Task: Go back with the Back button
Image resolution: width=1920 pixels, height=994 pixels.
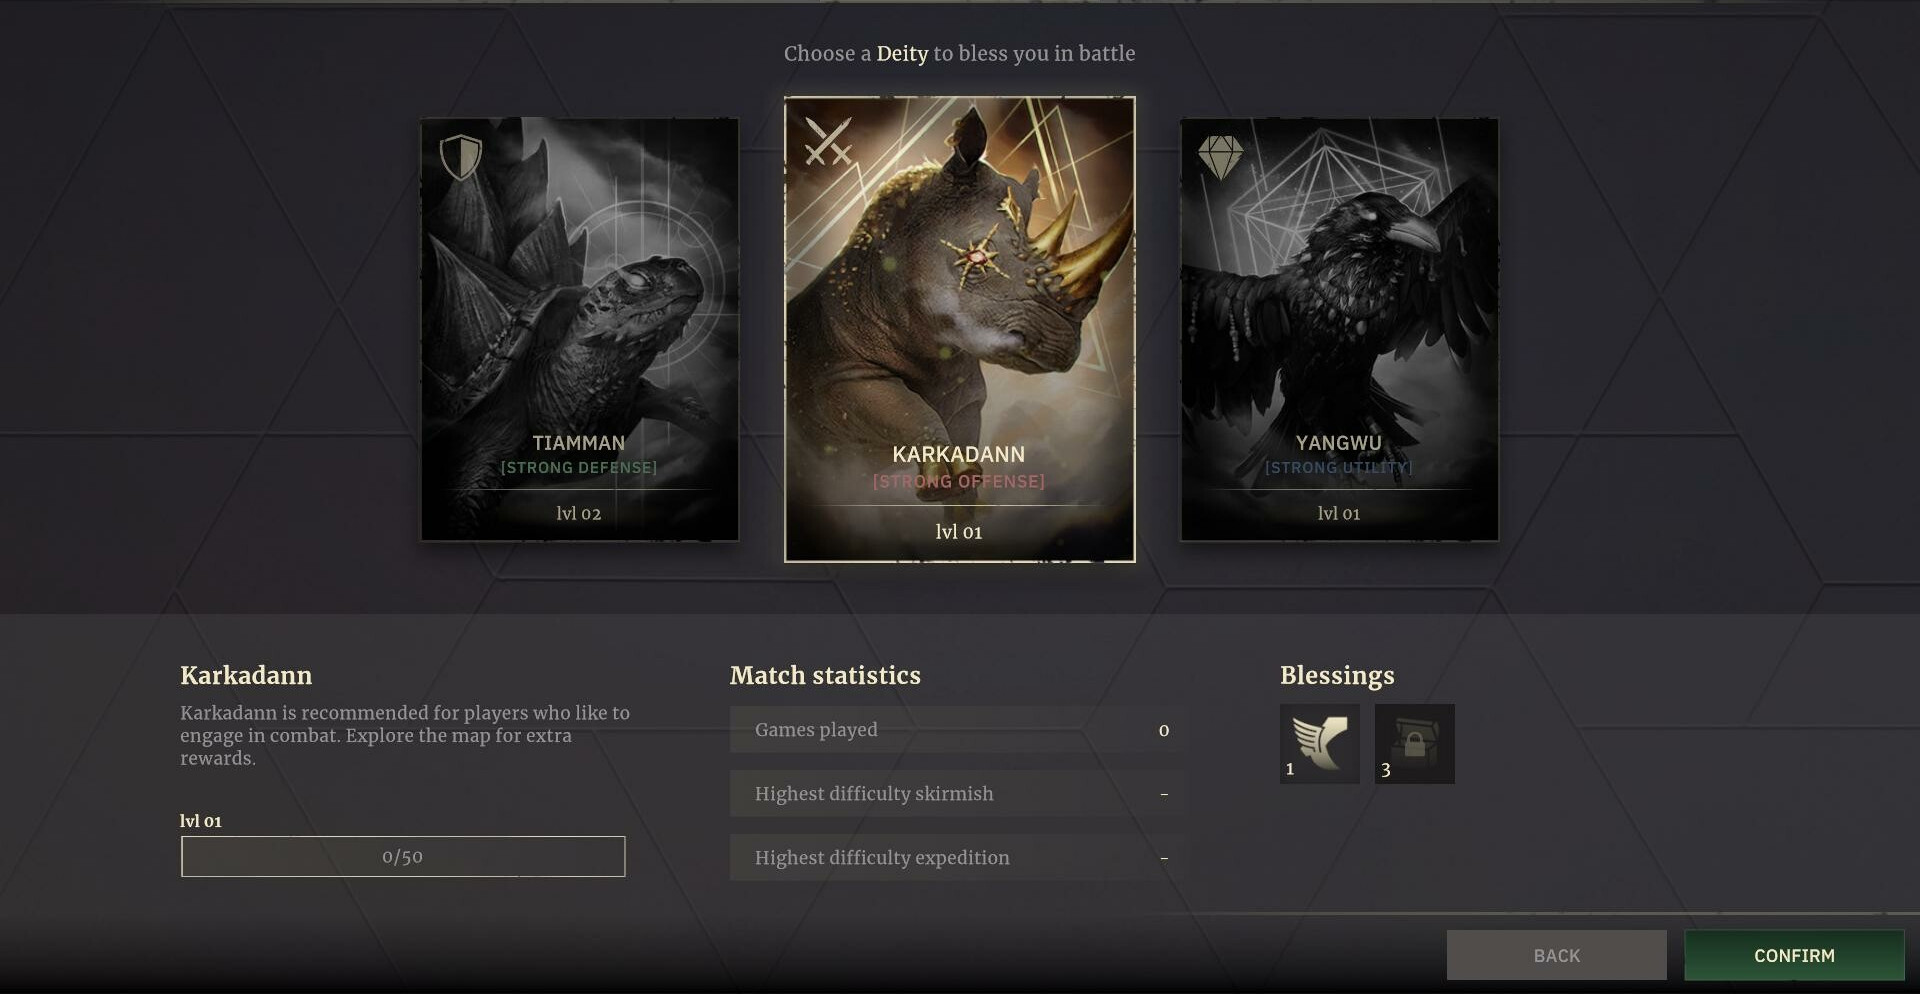Action: pyautogui.click(x=1556, y=955)
